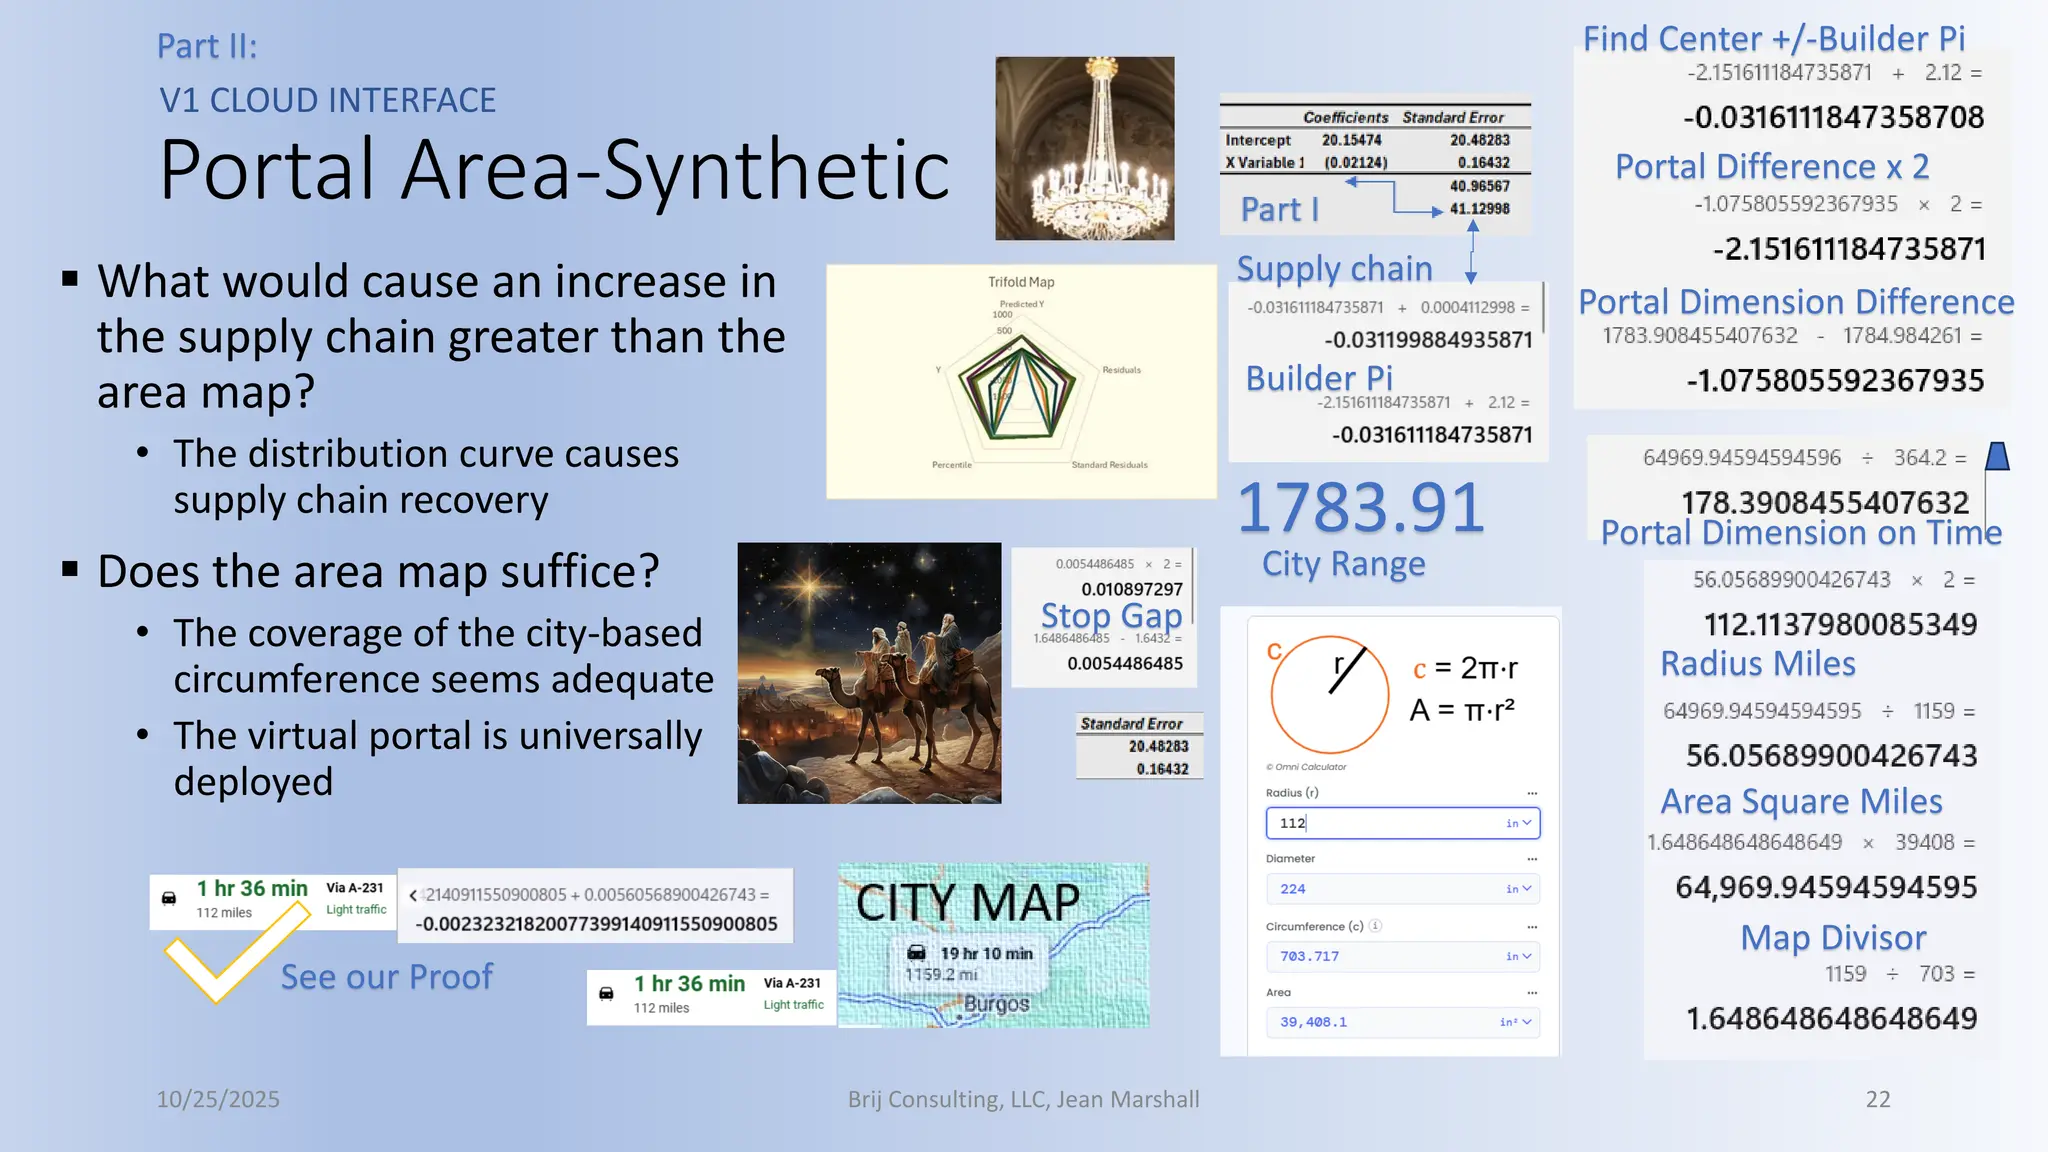The image size is (2048, 1152).
Task: Click the car icon on 19 hr route
Action: coord(916,953)
